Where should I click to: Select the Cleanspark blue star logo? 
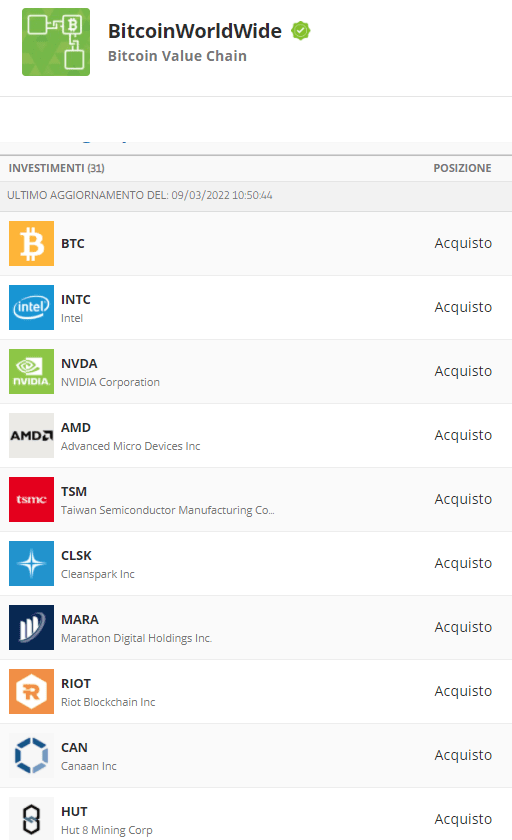(32, 564)
